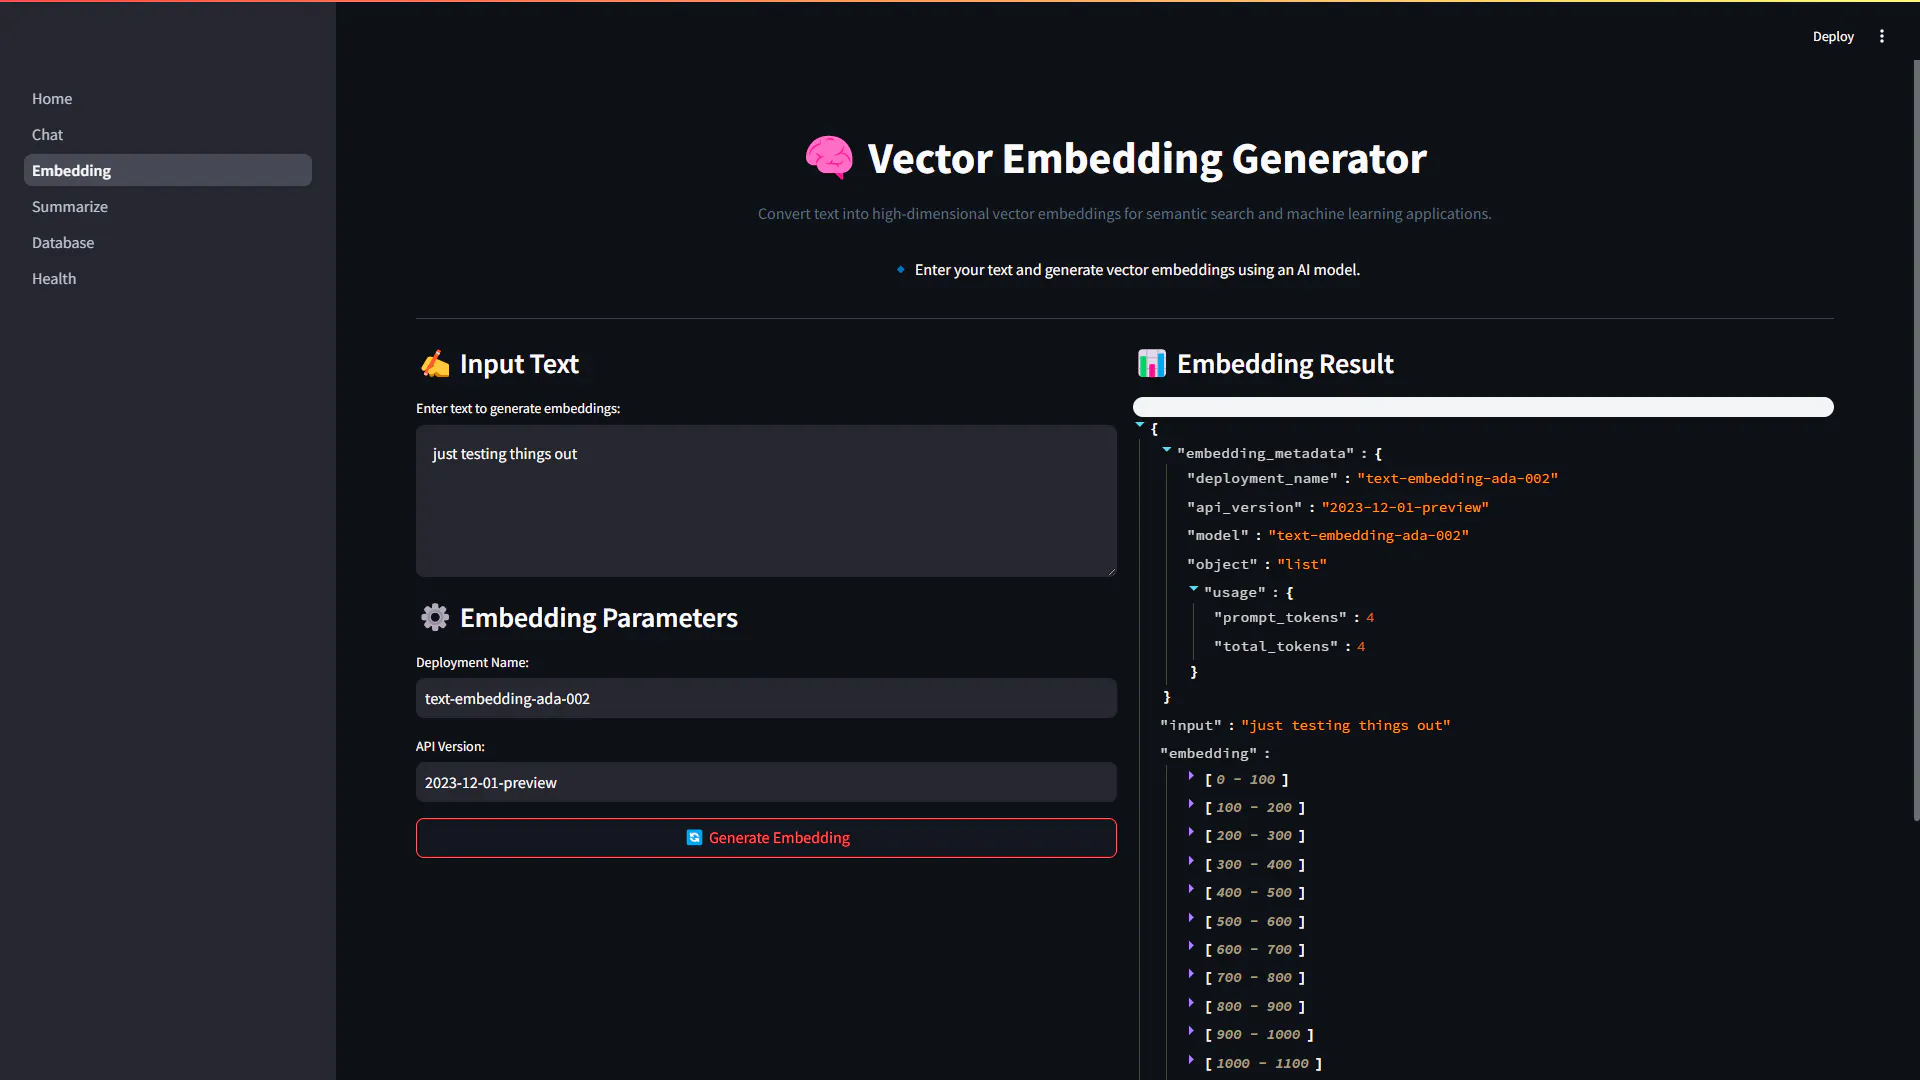Click the Embedding Parameters heading
This screenshot has height=1080, width=1920.
click(x=598, y=618)
